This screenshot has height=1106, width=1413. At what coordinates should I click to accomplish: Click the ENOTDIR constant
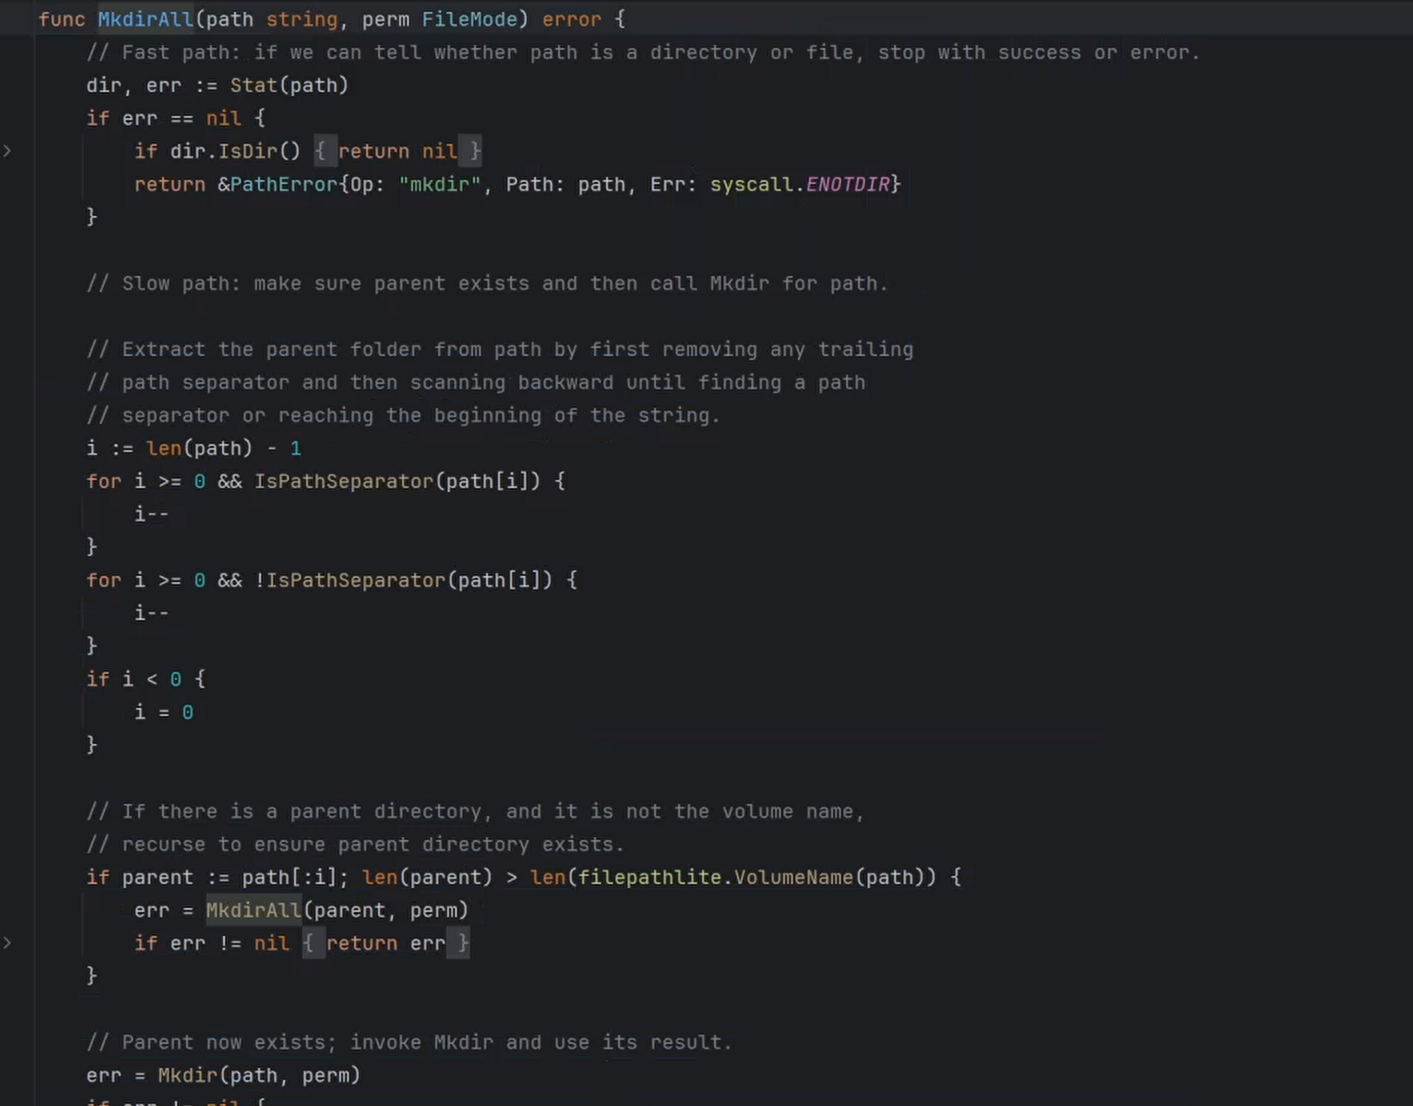click(x=848, y=184)
